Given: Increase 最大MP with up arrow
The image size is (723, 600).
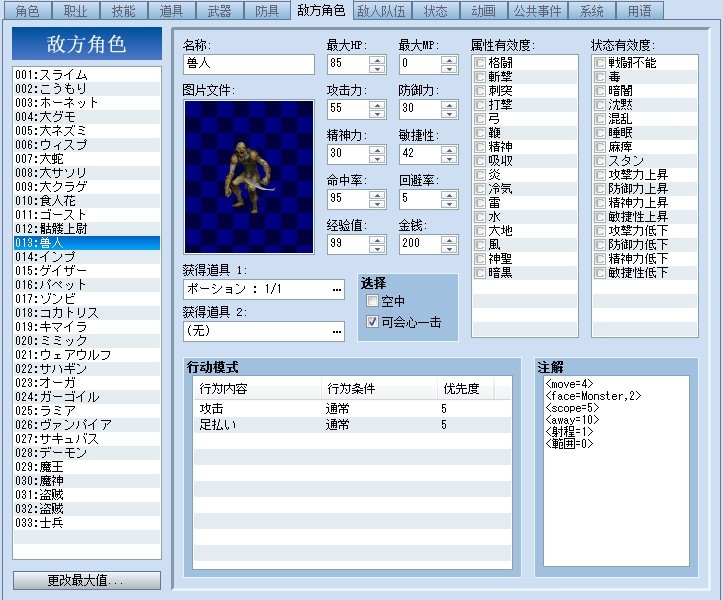Looking at the screenshot, I should coord(449,60).
